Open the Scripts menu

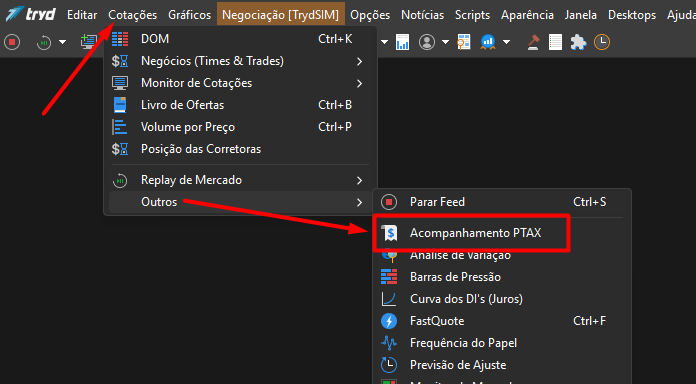click(472, 15)
